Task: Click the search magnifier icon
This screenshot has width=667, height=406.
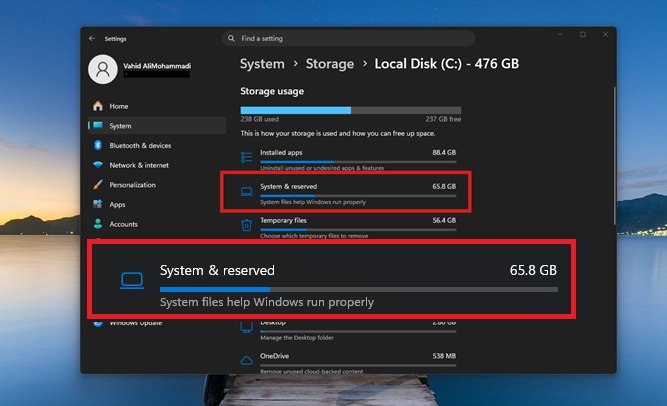Action: (231, 38)
